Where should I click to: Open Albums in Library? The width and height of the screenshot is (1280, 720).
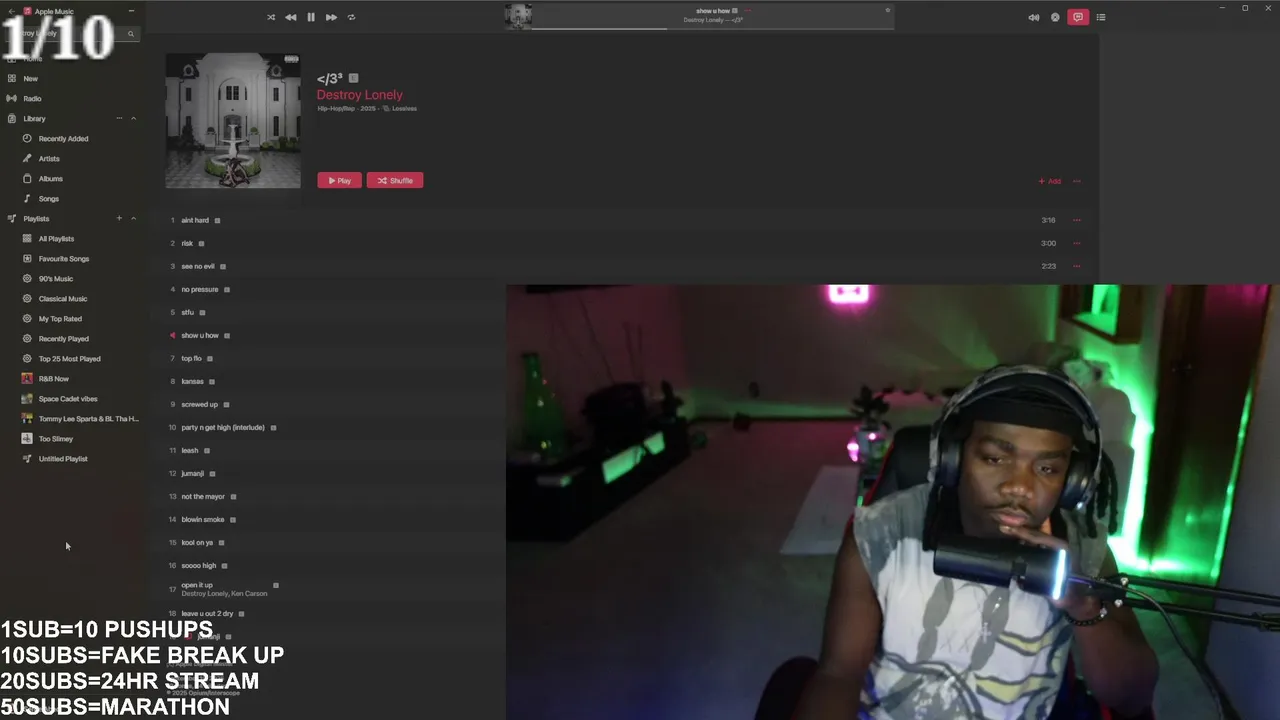click(50, 178)
